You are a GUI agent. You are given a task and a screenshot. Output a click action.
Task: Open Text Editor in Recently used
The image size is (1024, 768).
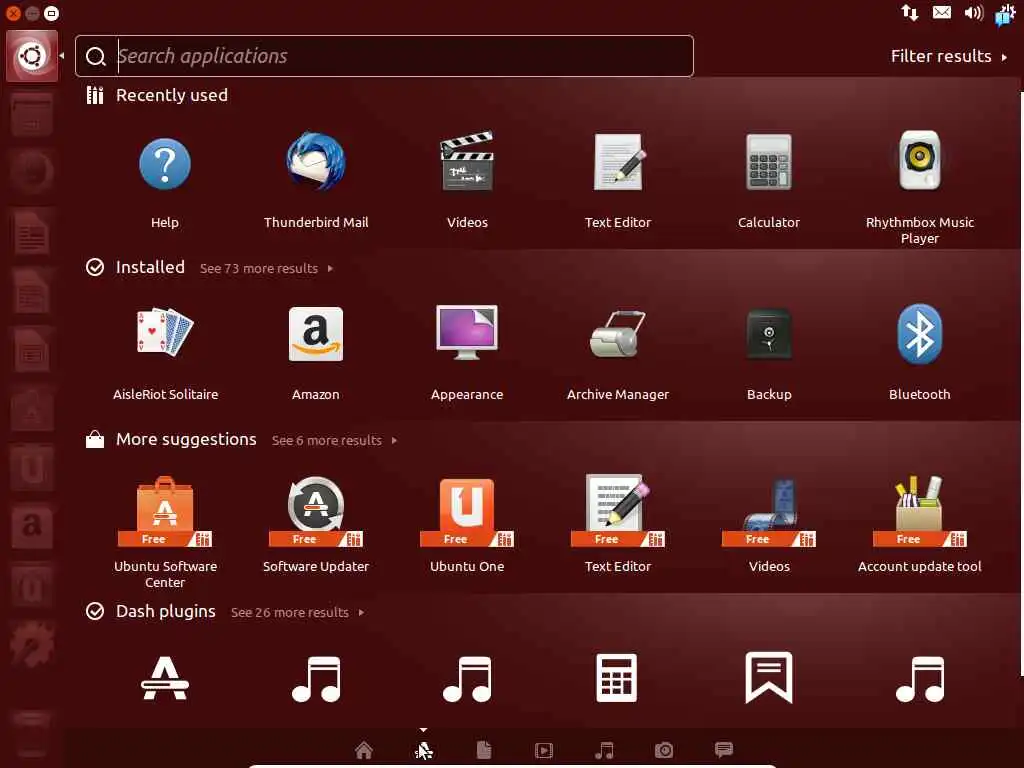618,162
